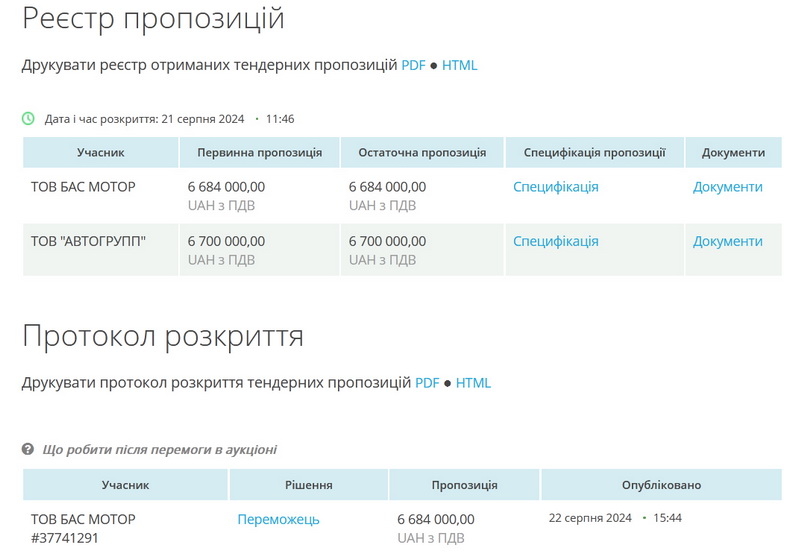Click Учасник column header in registry table

[100, 153]
